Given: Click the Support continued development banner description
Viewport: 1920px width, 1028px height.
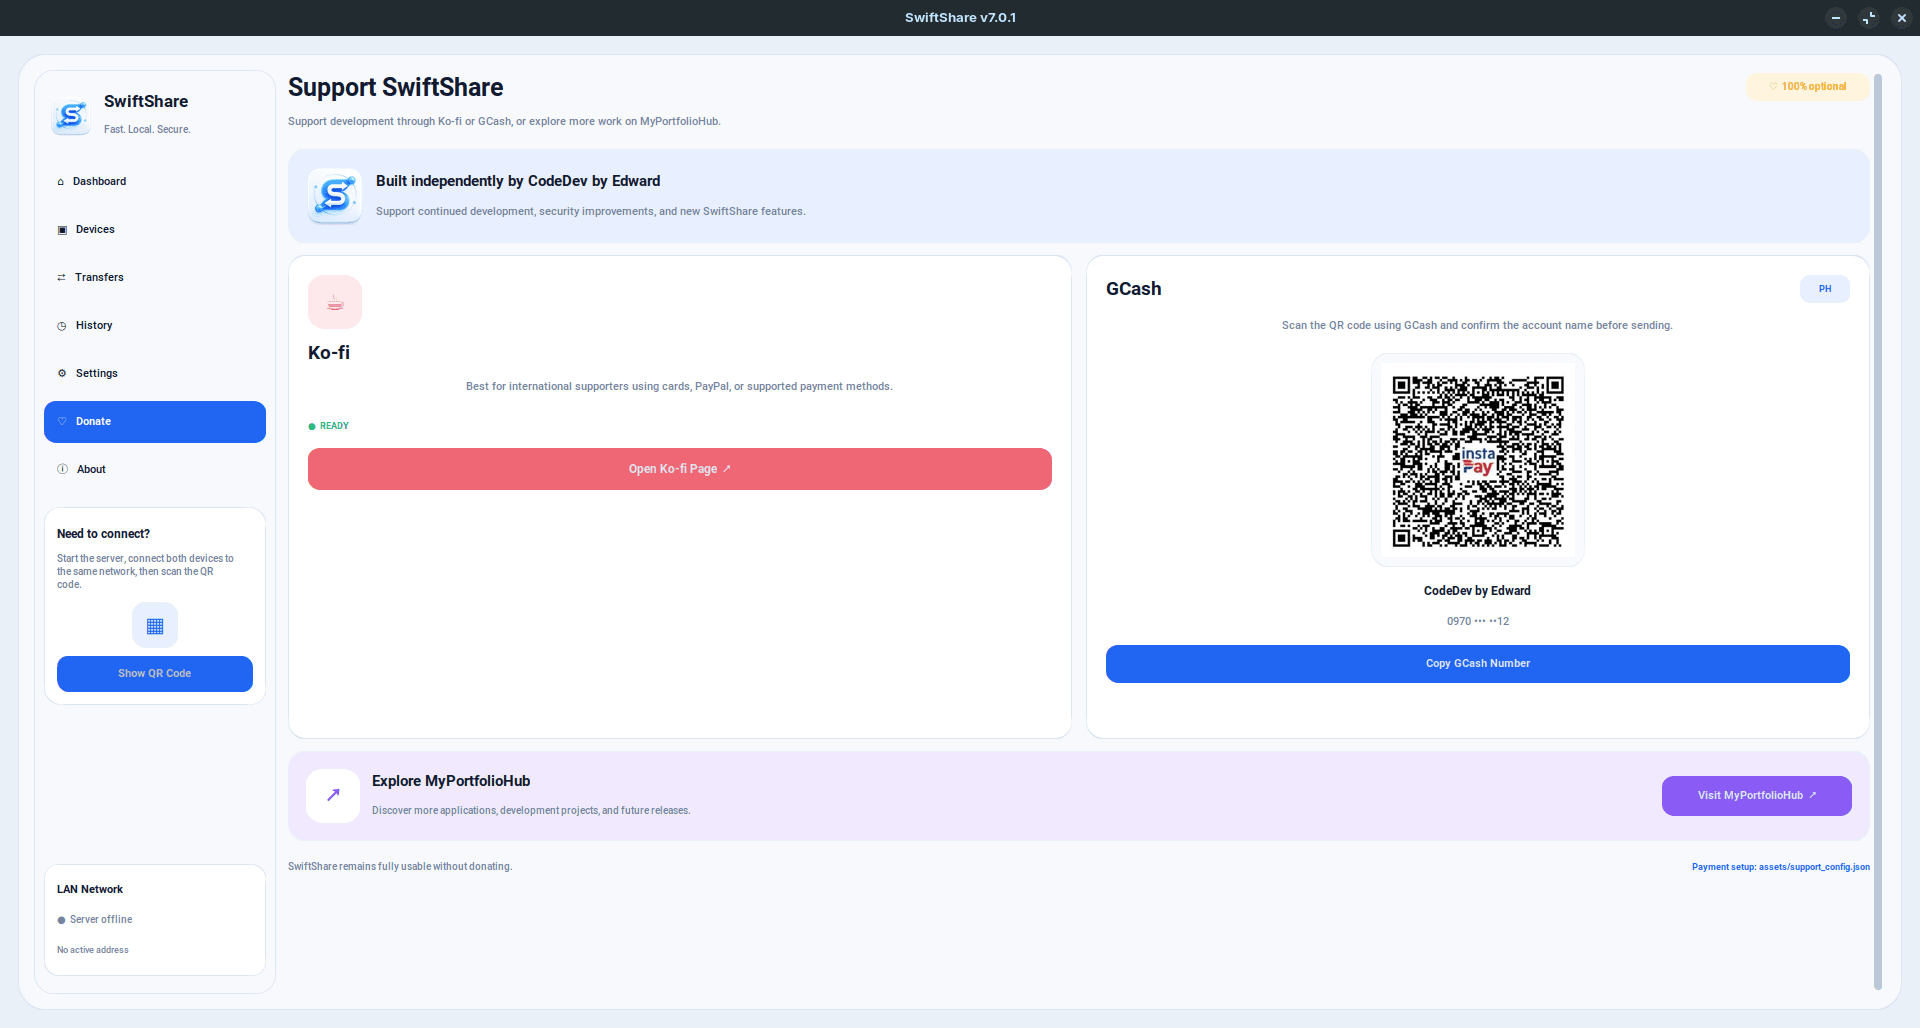Looking at the screenshot, I should click(591, 212).
